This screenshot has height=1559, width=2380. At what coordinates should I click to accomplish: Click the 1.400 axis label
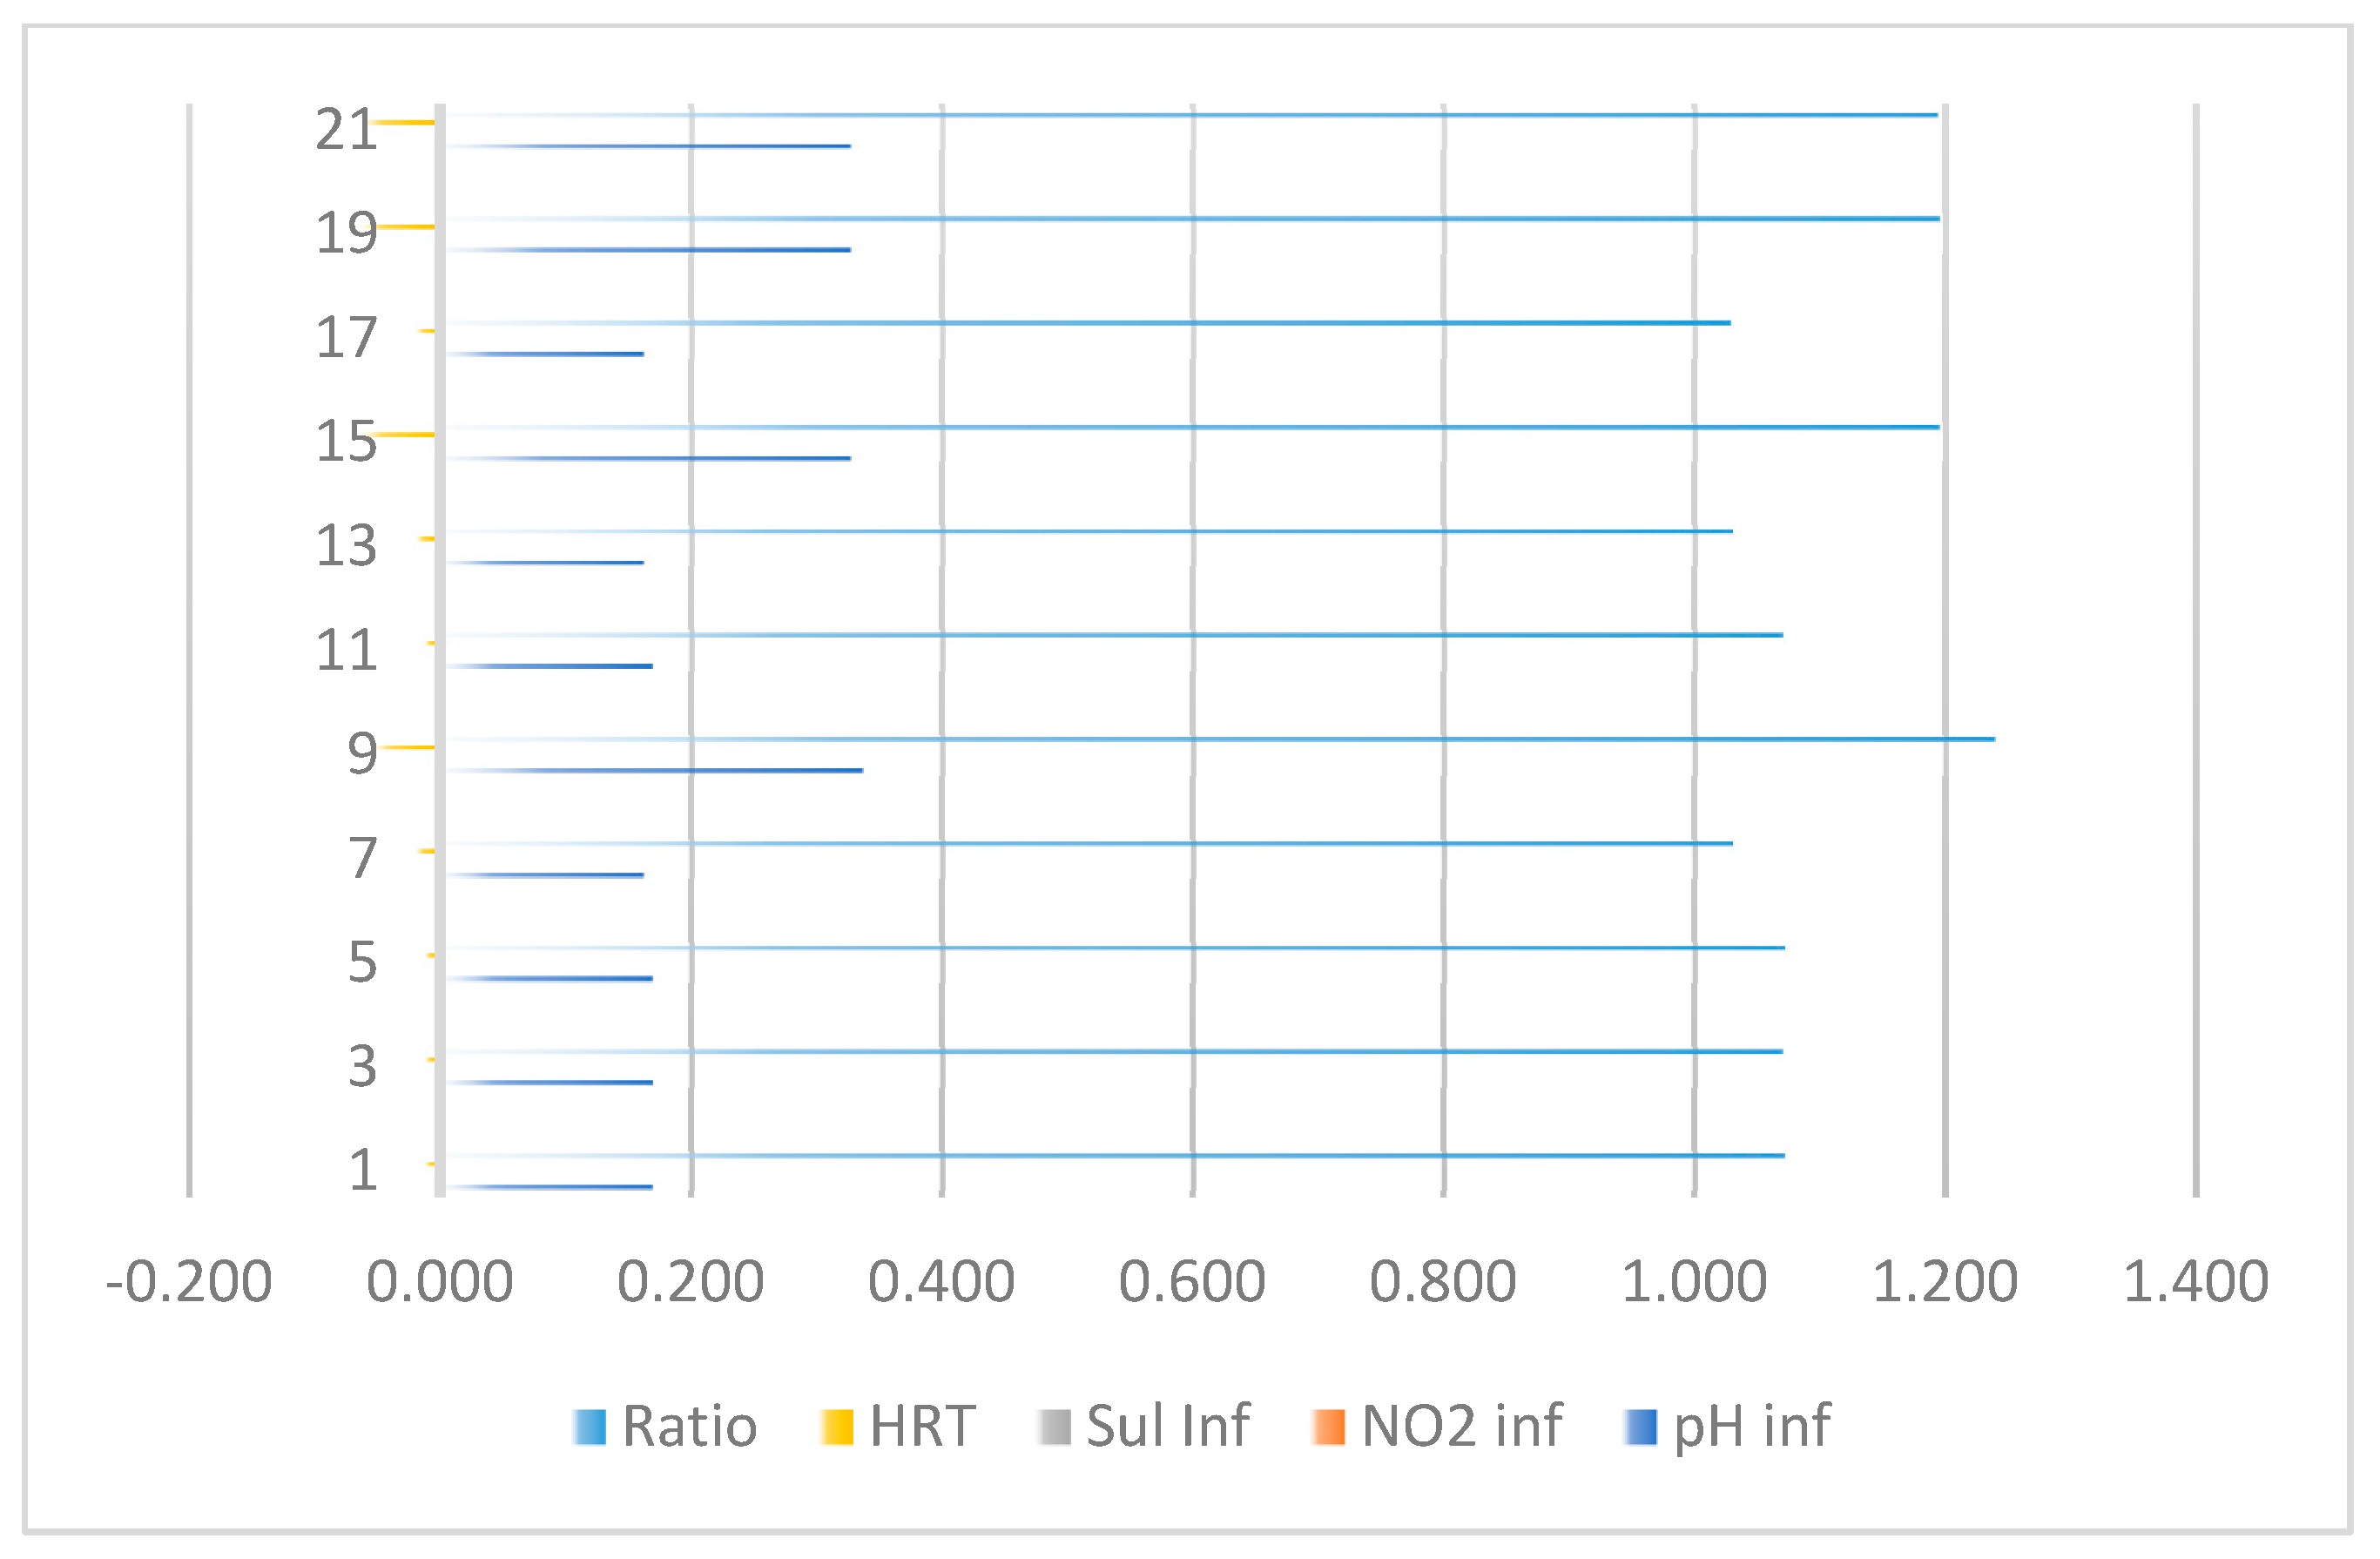tap(2196, 1282)
